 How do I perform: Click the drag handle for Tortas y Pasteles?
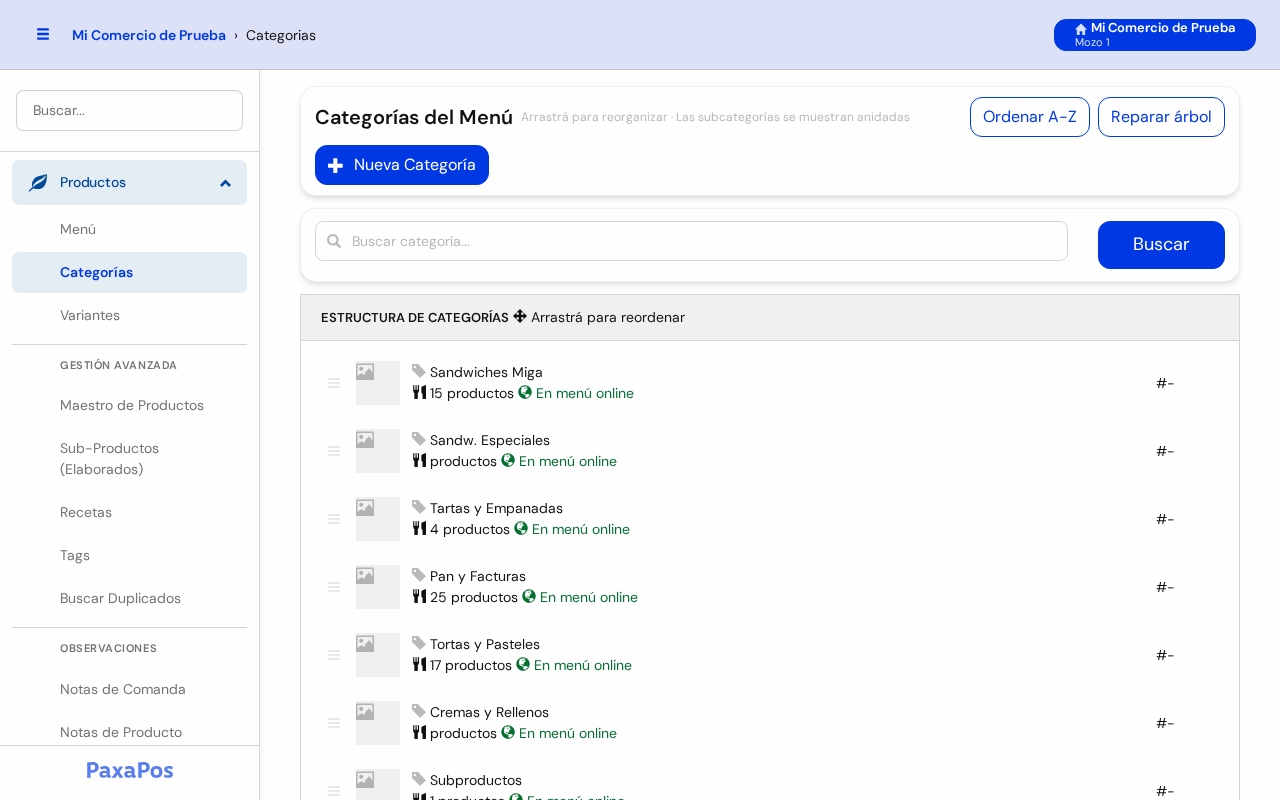334,655
